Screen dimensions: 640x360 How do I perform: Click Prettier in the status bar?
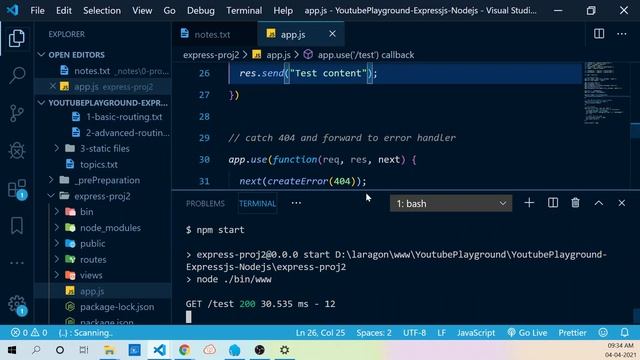[572, 333]
